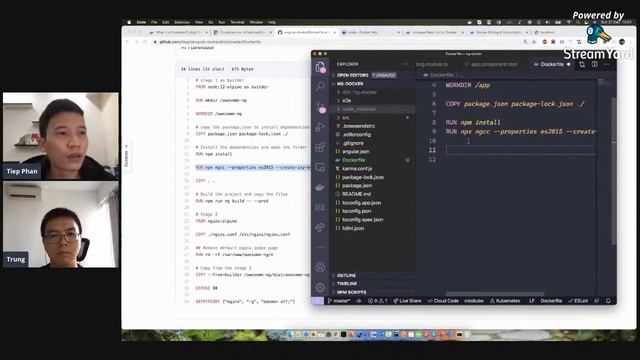Click Dockerfile language mode in status bar
Screen dimensions: 640x360
tap(551, 301)
